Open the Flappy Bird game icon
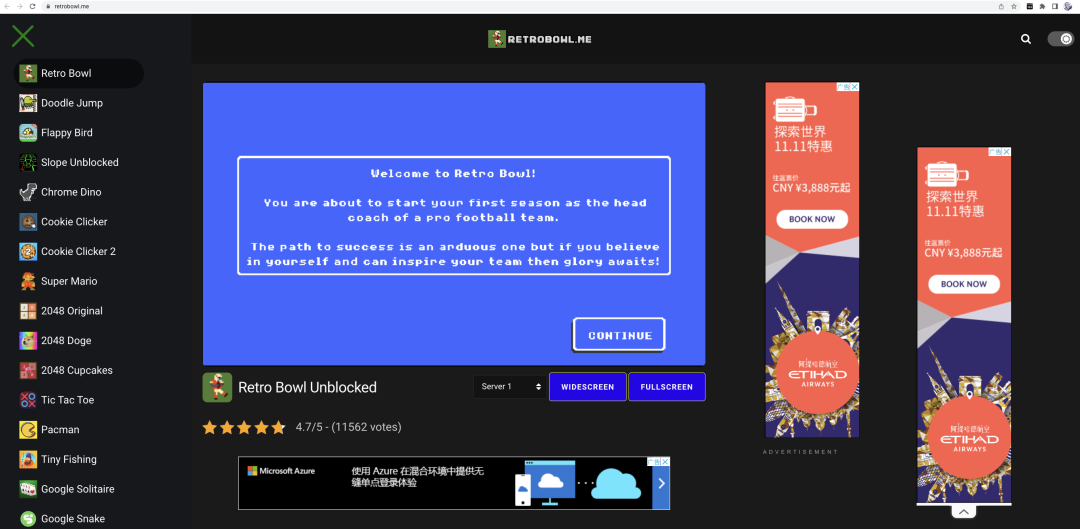This screenshot has height=529, width=1080. [x=28, y=132]
